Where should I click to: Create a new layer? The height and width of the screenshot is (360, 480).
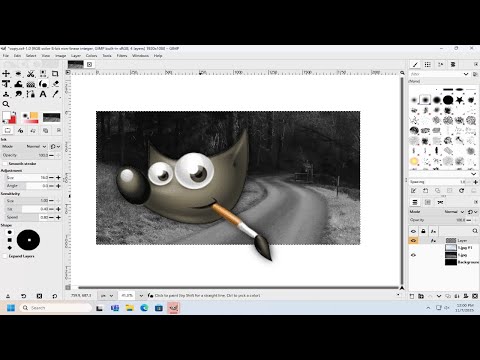[x=412, y=296]
